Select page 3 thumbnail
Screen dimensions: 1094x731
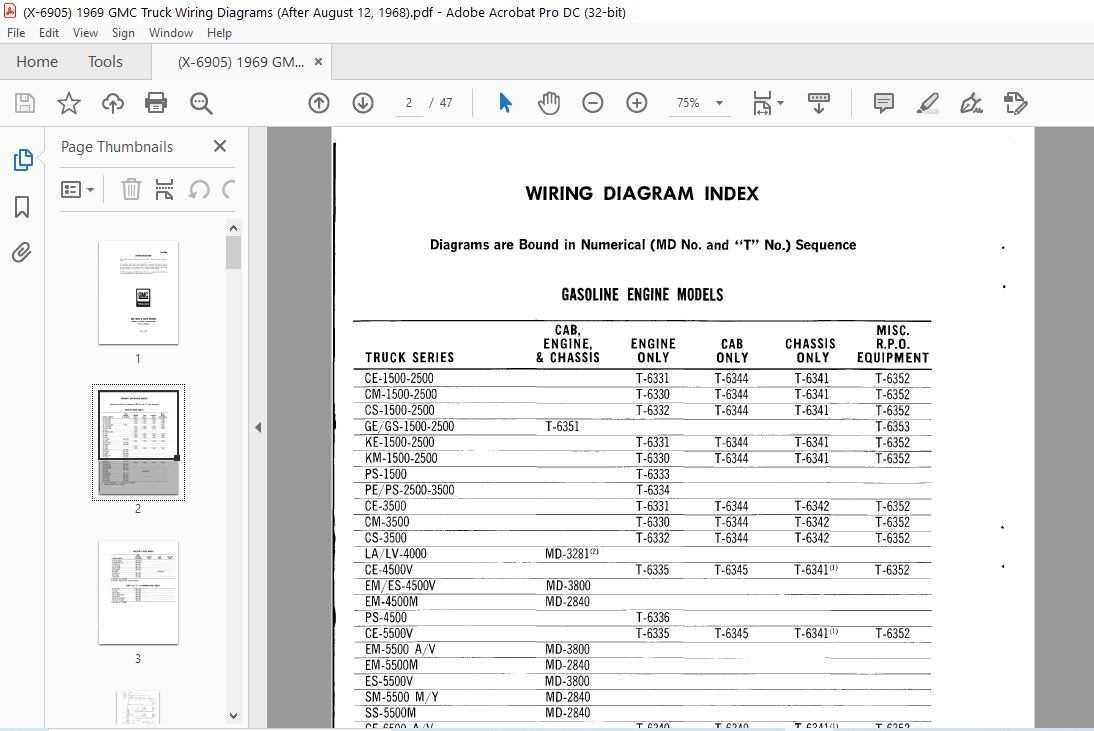(x=138, y=592)
